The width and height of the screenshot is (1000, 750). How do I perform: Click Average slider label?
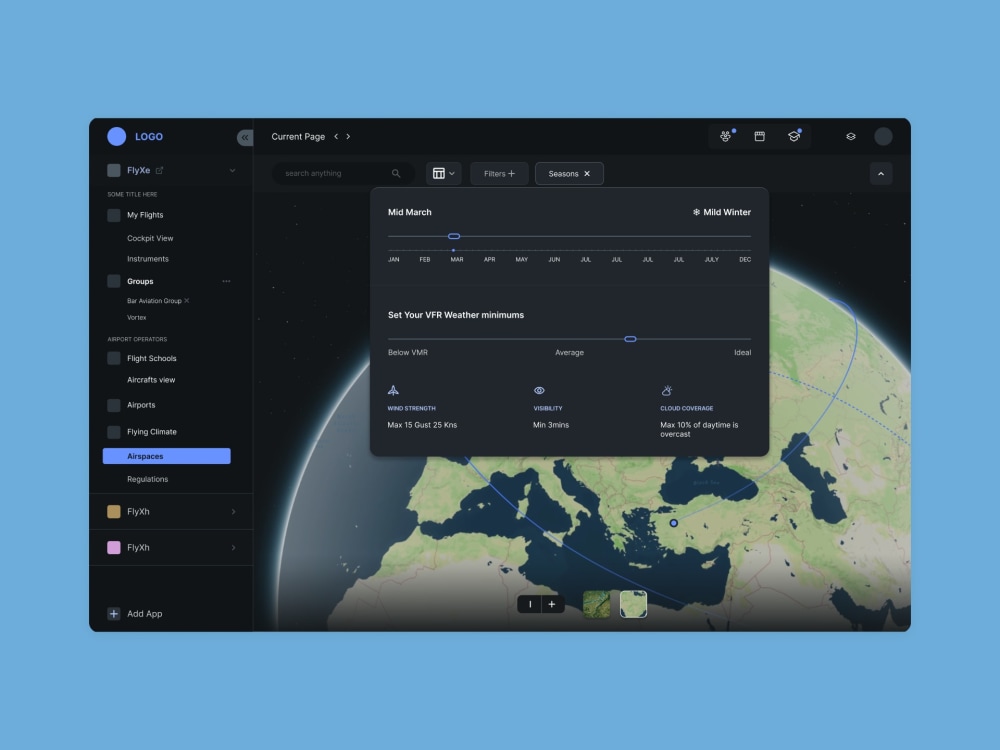570,353
